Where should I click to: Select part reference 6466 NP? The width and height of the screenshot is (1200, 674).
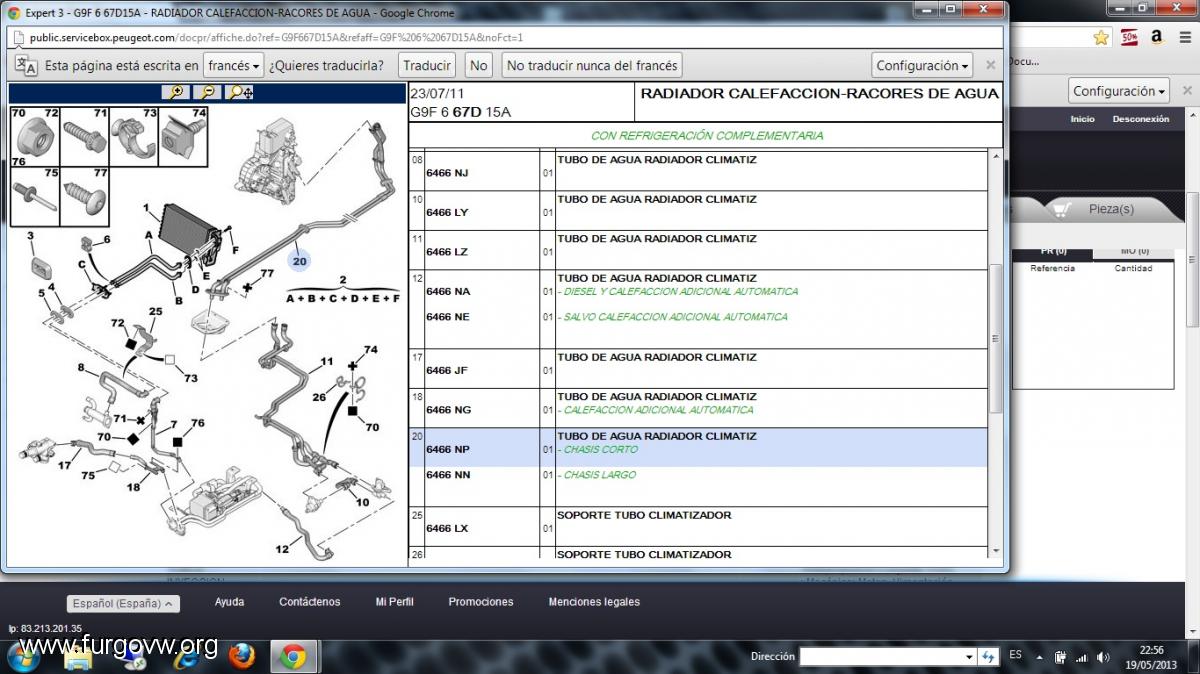(448, 449)
